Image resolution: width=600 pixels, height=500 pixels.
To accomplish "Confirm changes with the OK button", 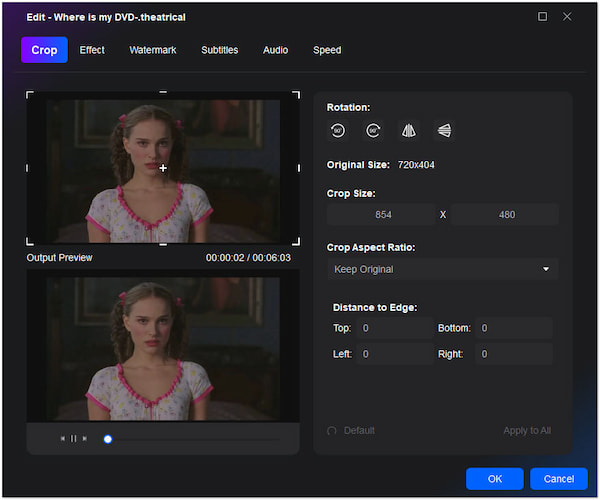I will (495, 479).
